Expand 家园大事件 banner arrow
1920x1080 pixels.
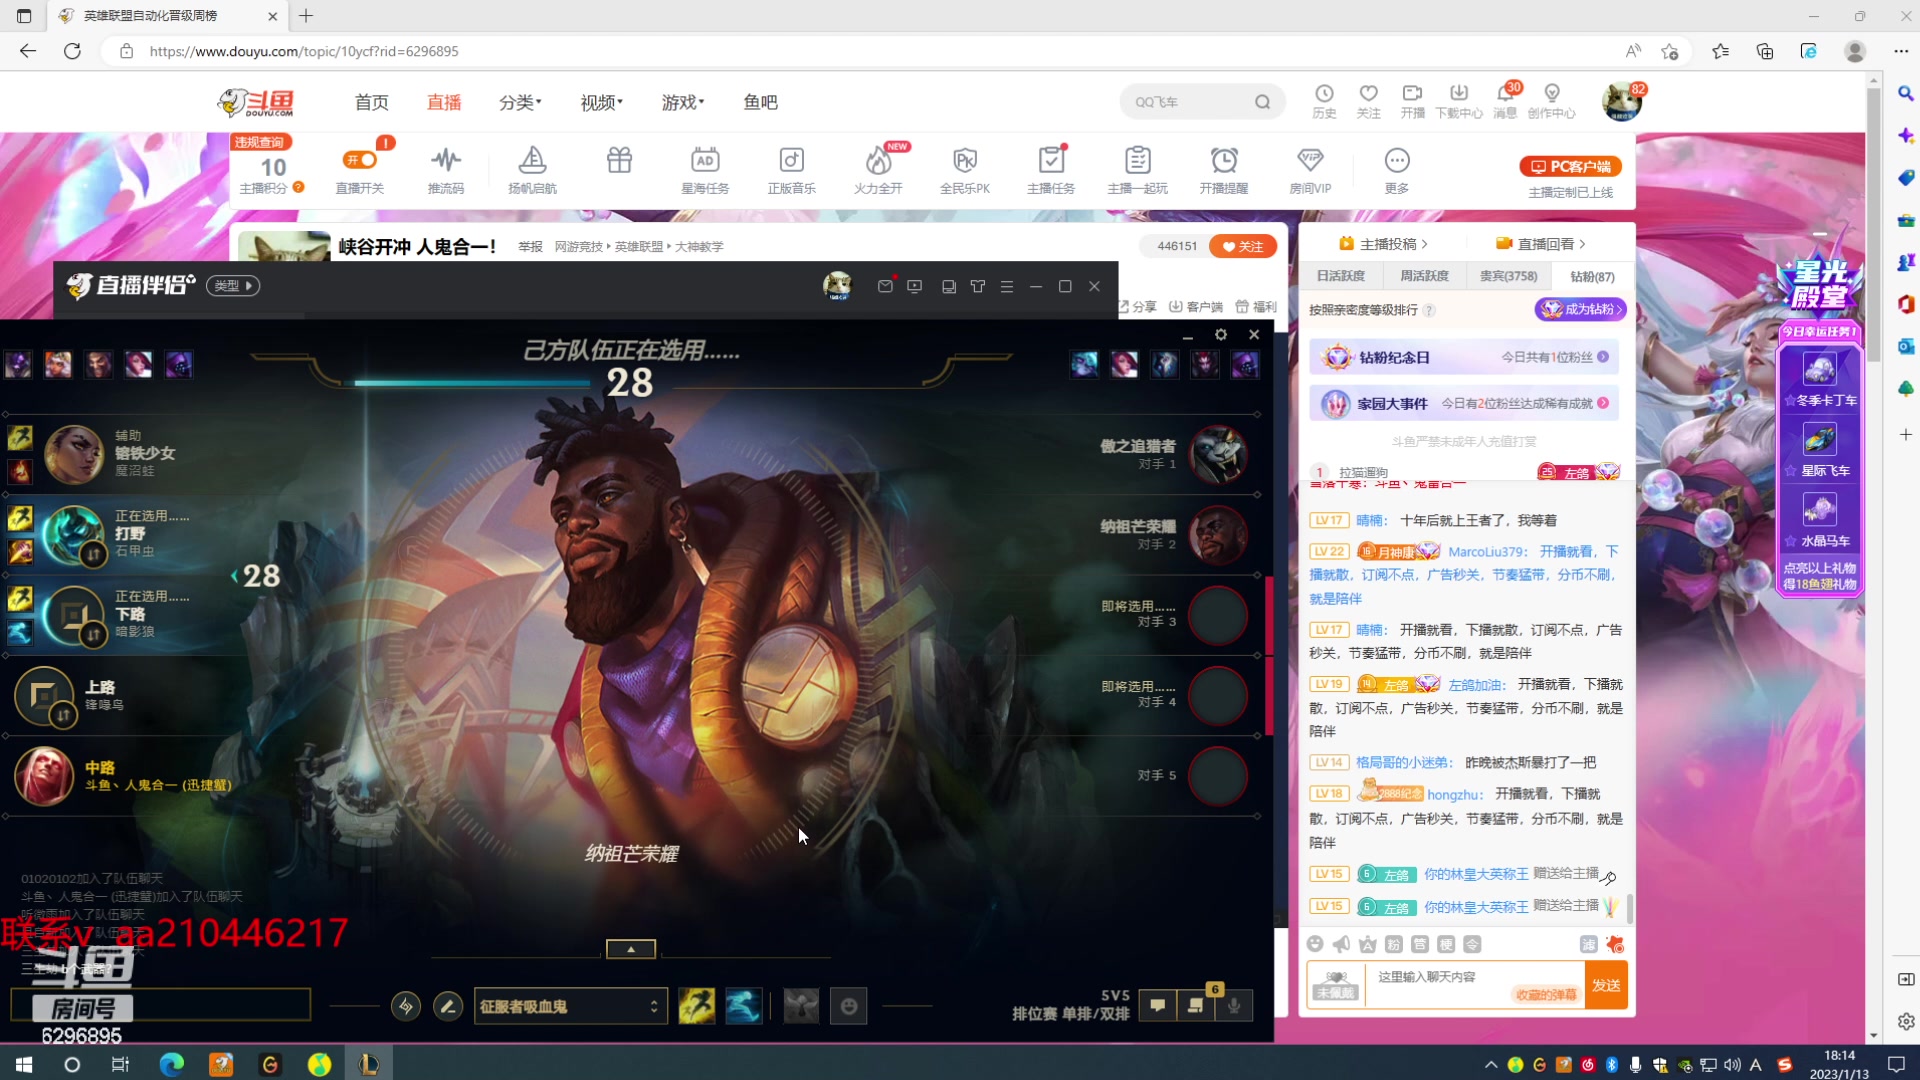click(1603, 403)
